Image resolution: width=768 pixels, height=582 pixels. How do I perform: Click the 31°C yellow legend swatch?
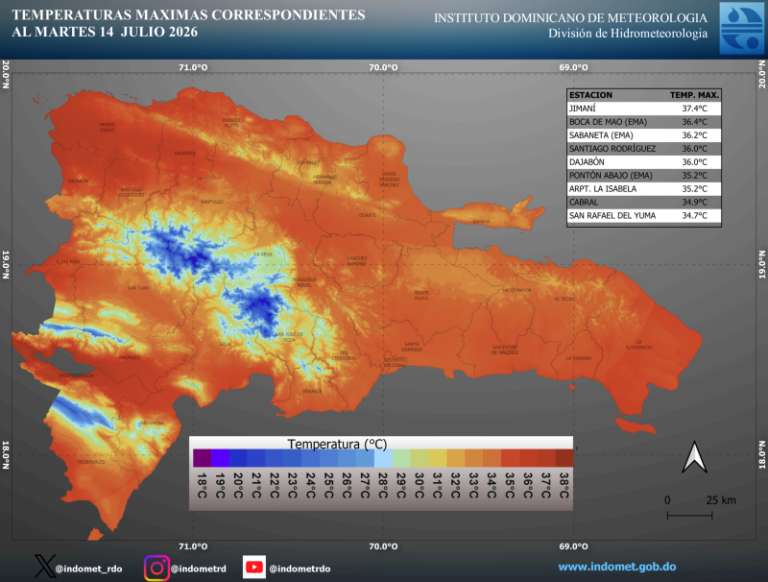437,458
